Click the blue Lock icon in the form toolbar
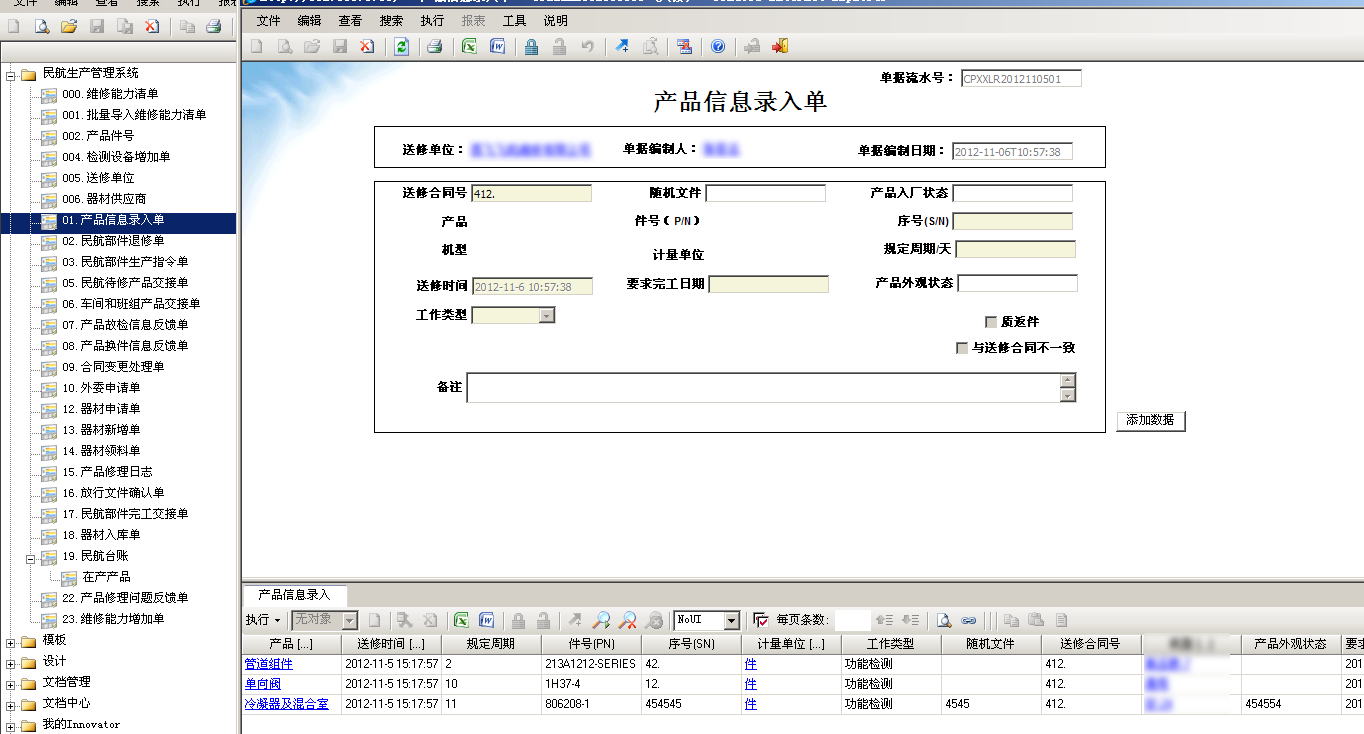The height and width of the screenshot is (734, 1364). (x=531, y=46)
